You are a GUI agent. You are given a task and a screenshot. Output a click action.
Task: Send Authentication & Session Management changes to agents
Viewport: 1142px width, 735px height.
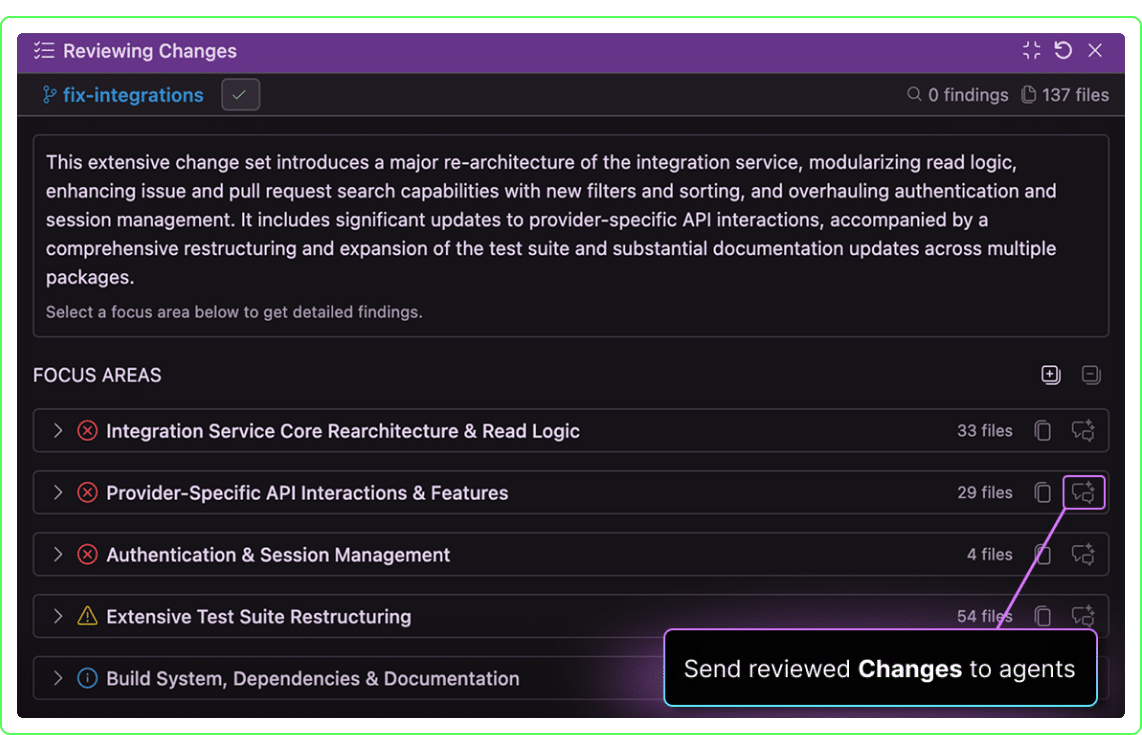point(1083,554)
